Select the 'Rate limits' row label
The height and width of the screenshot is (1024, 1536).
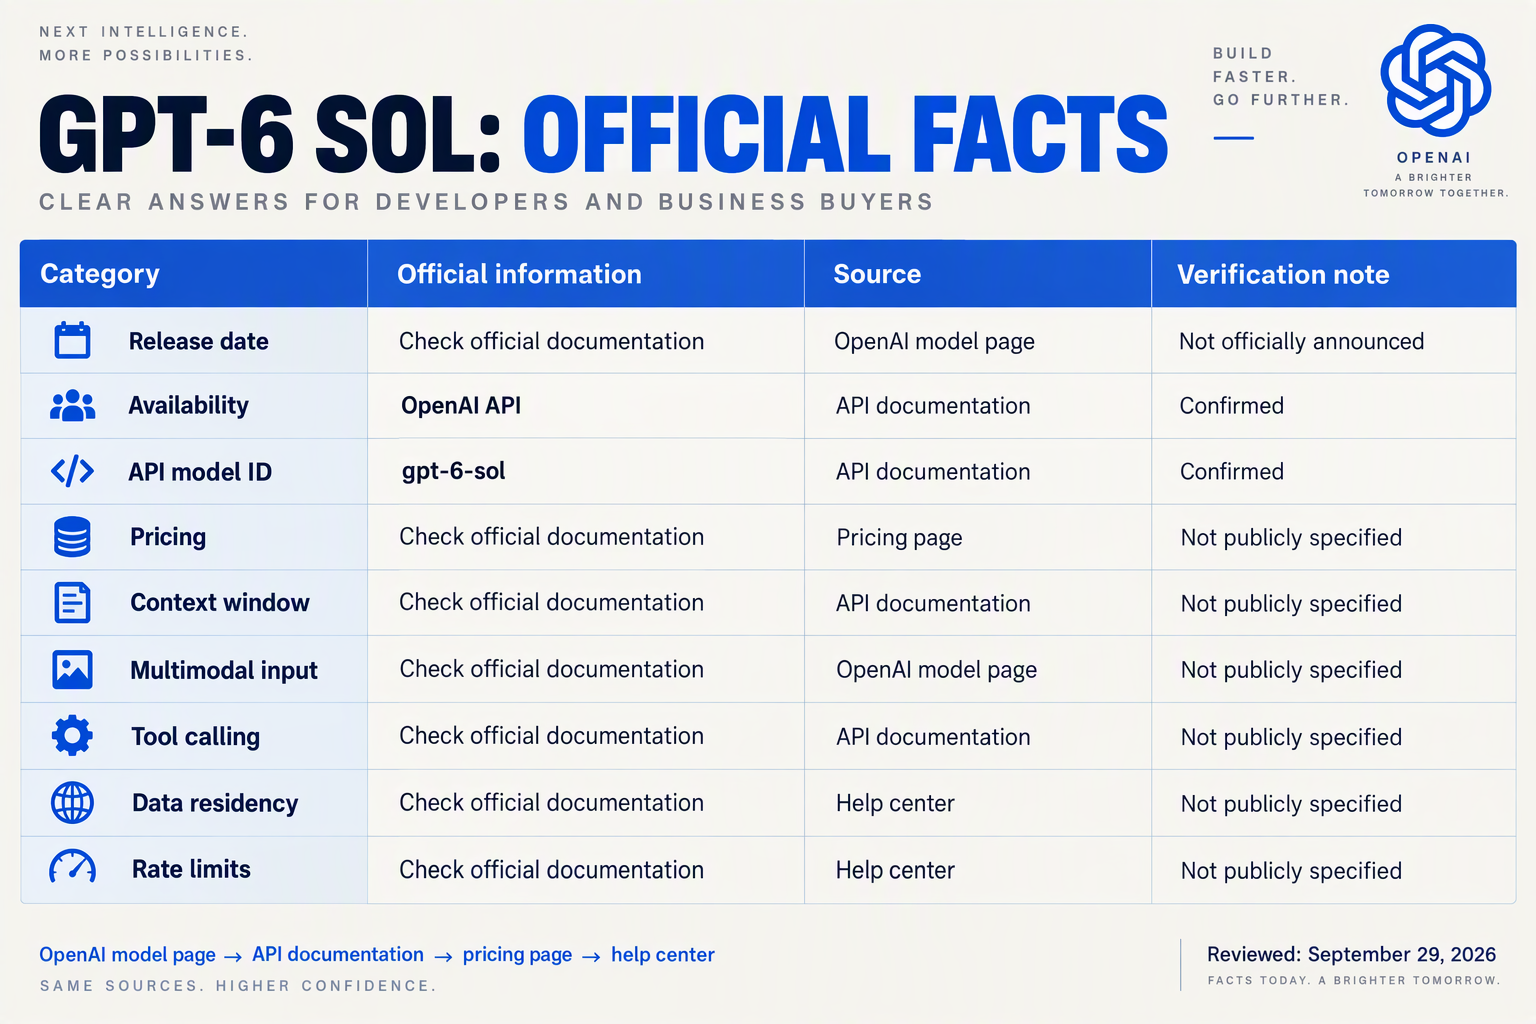coord(191,869)
